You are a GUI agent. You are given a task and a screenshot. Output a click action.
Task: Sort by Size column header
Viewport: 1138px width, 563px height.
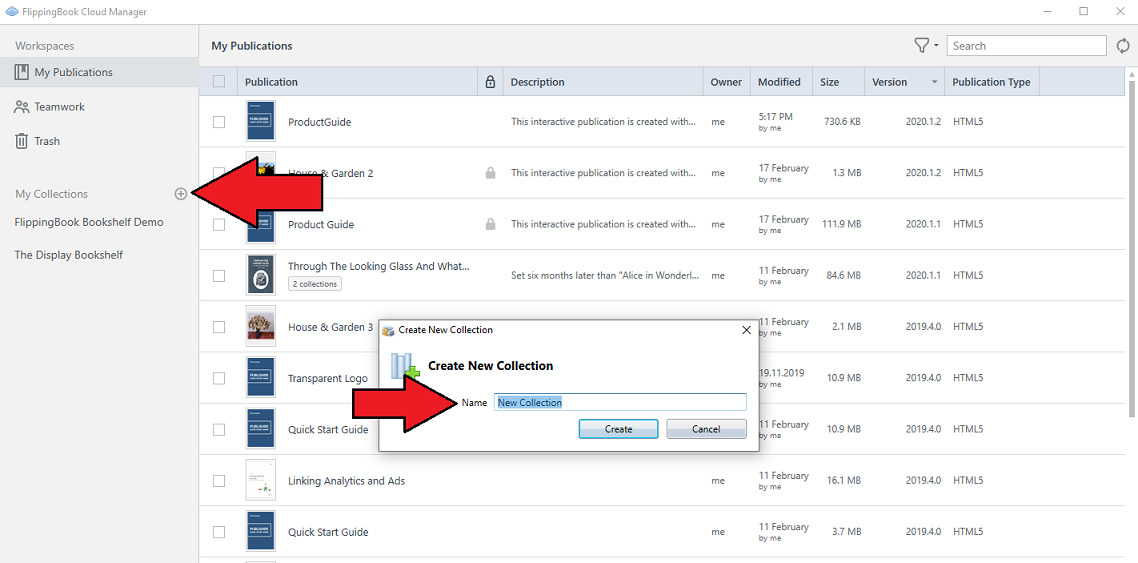point(838,82)
